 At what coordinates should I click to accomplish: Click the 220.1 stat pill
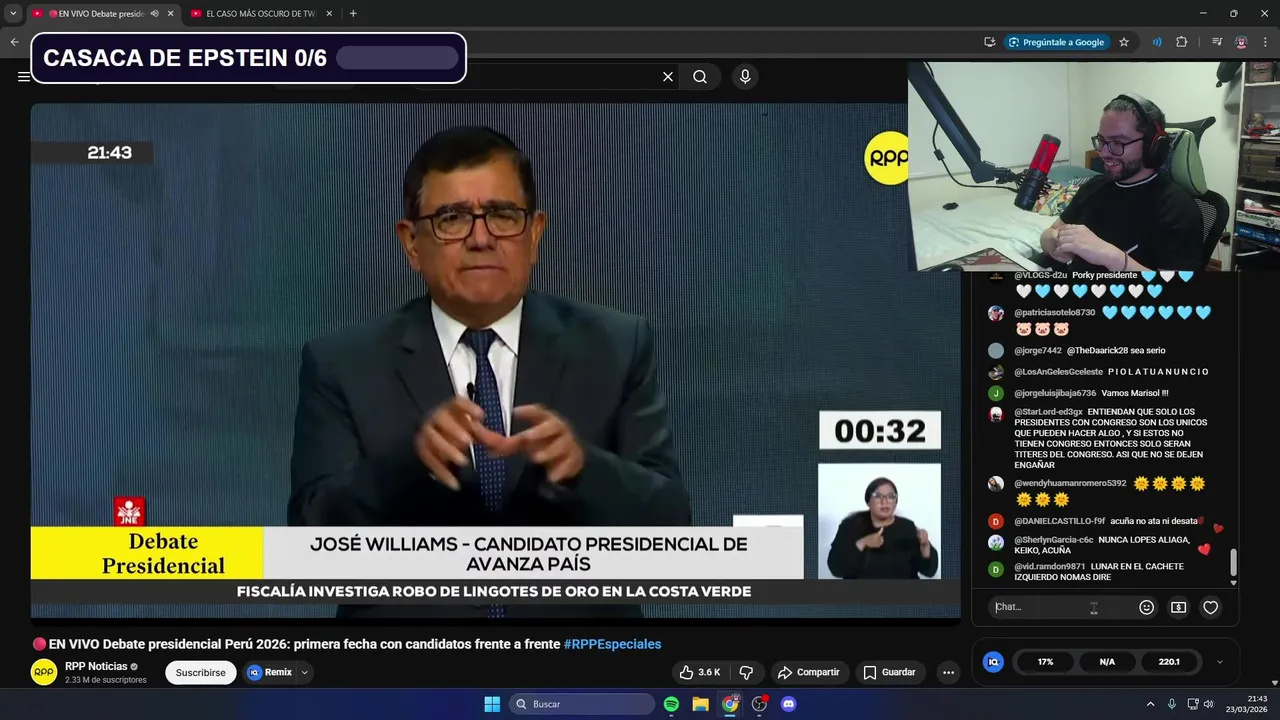[1169, 662]
